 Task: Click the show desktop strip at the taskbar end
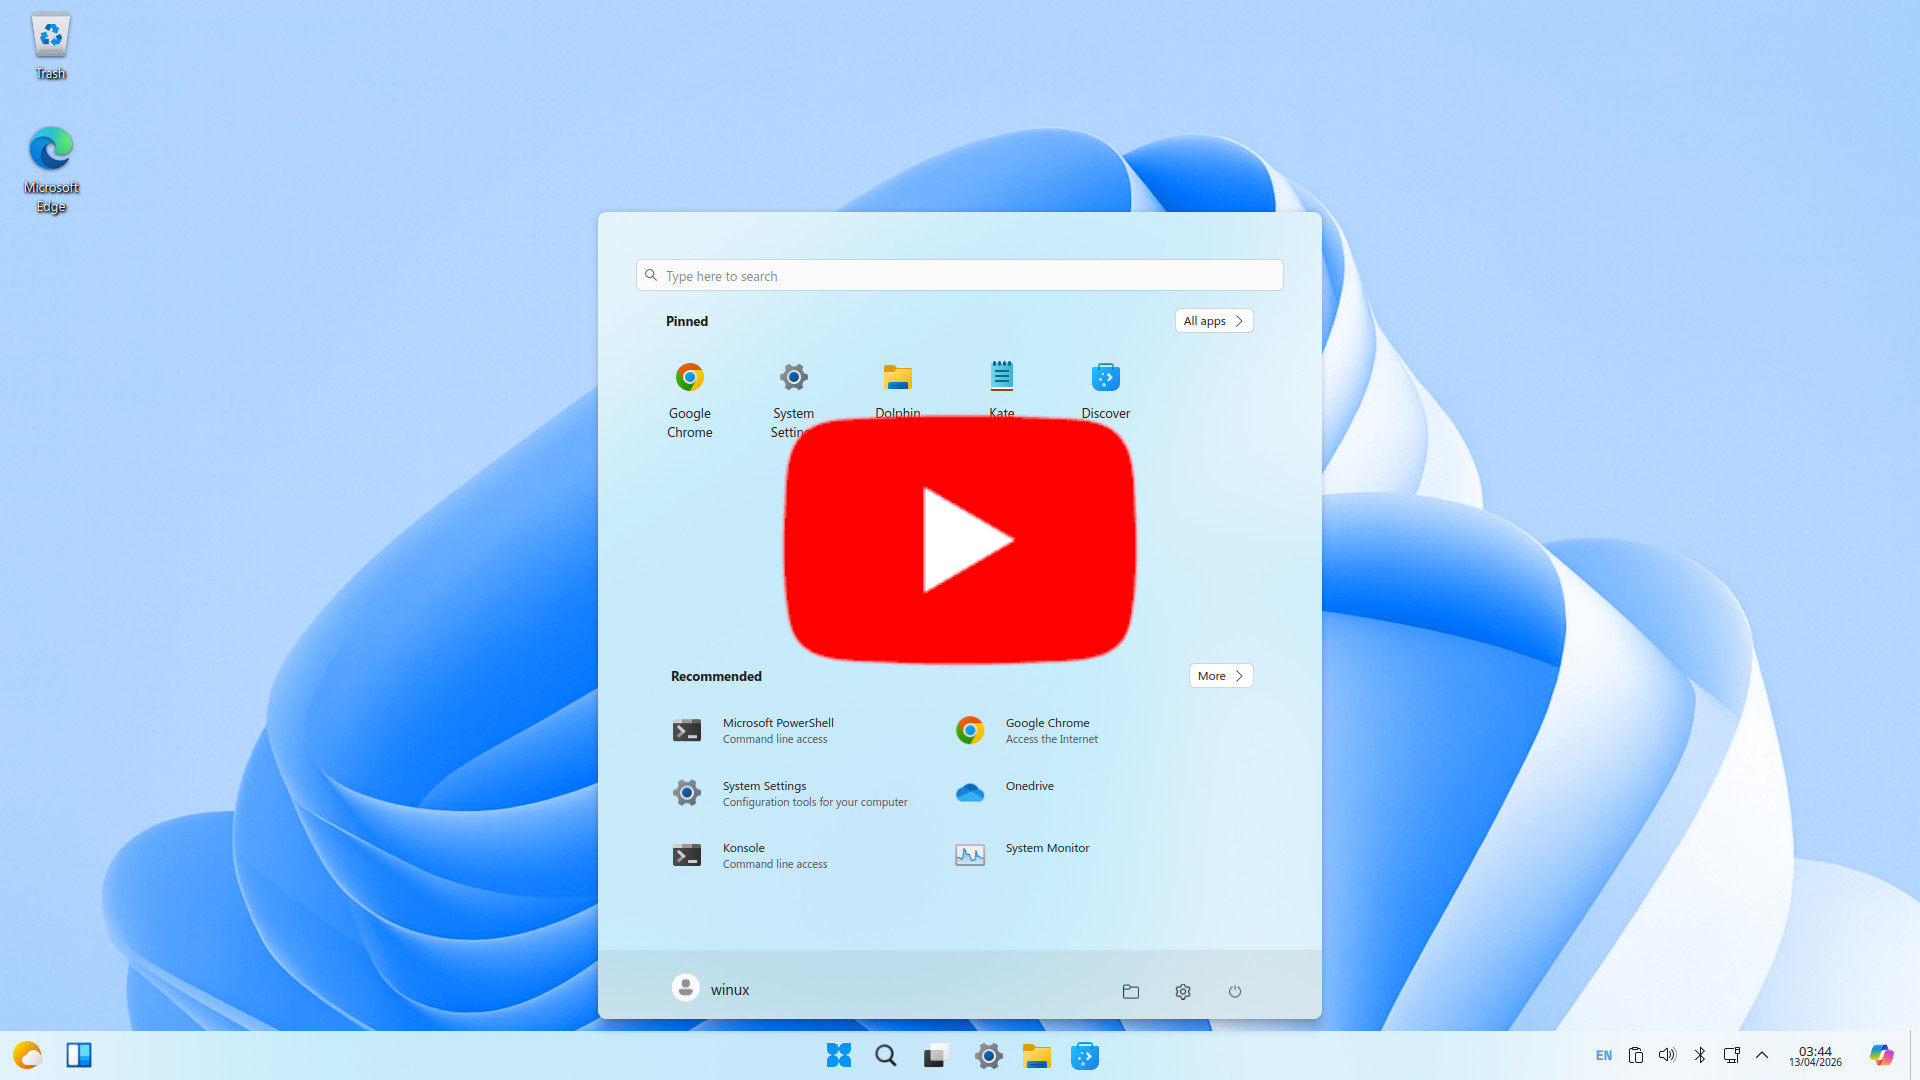click(1914, 1055)
